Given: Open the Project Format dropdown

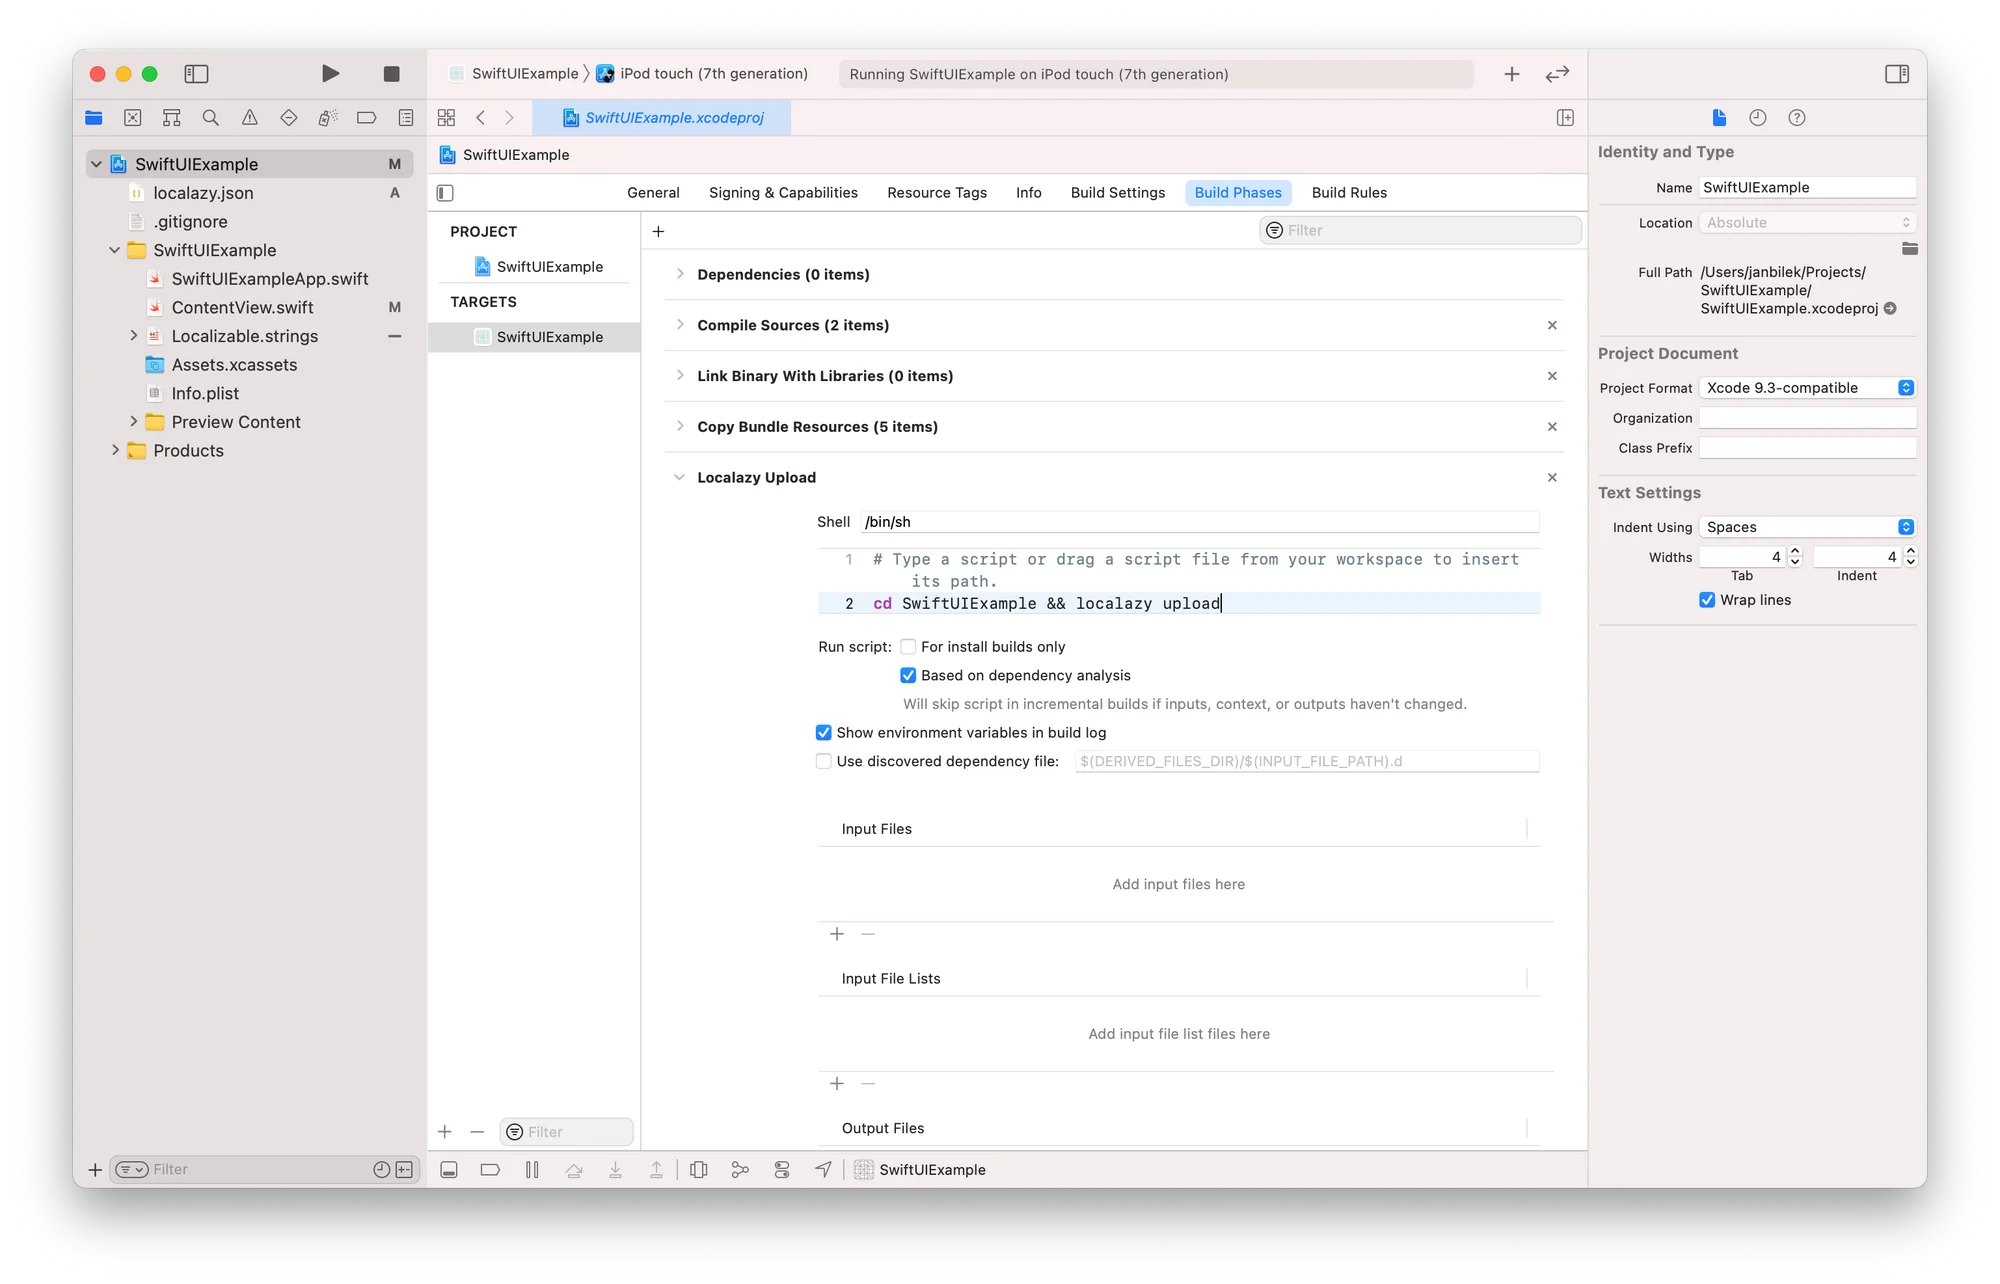Looking at the screenshot, I should click(1807, 388).
